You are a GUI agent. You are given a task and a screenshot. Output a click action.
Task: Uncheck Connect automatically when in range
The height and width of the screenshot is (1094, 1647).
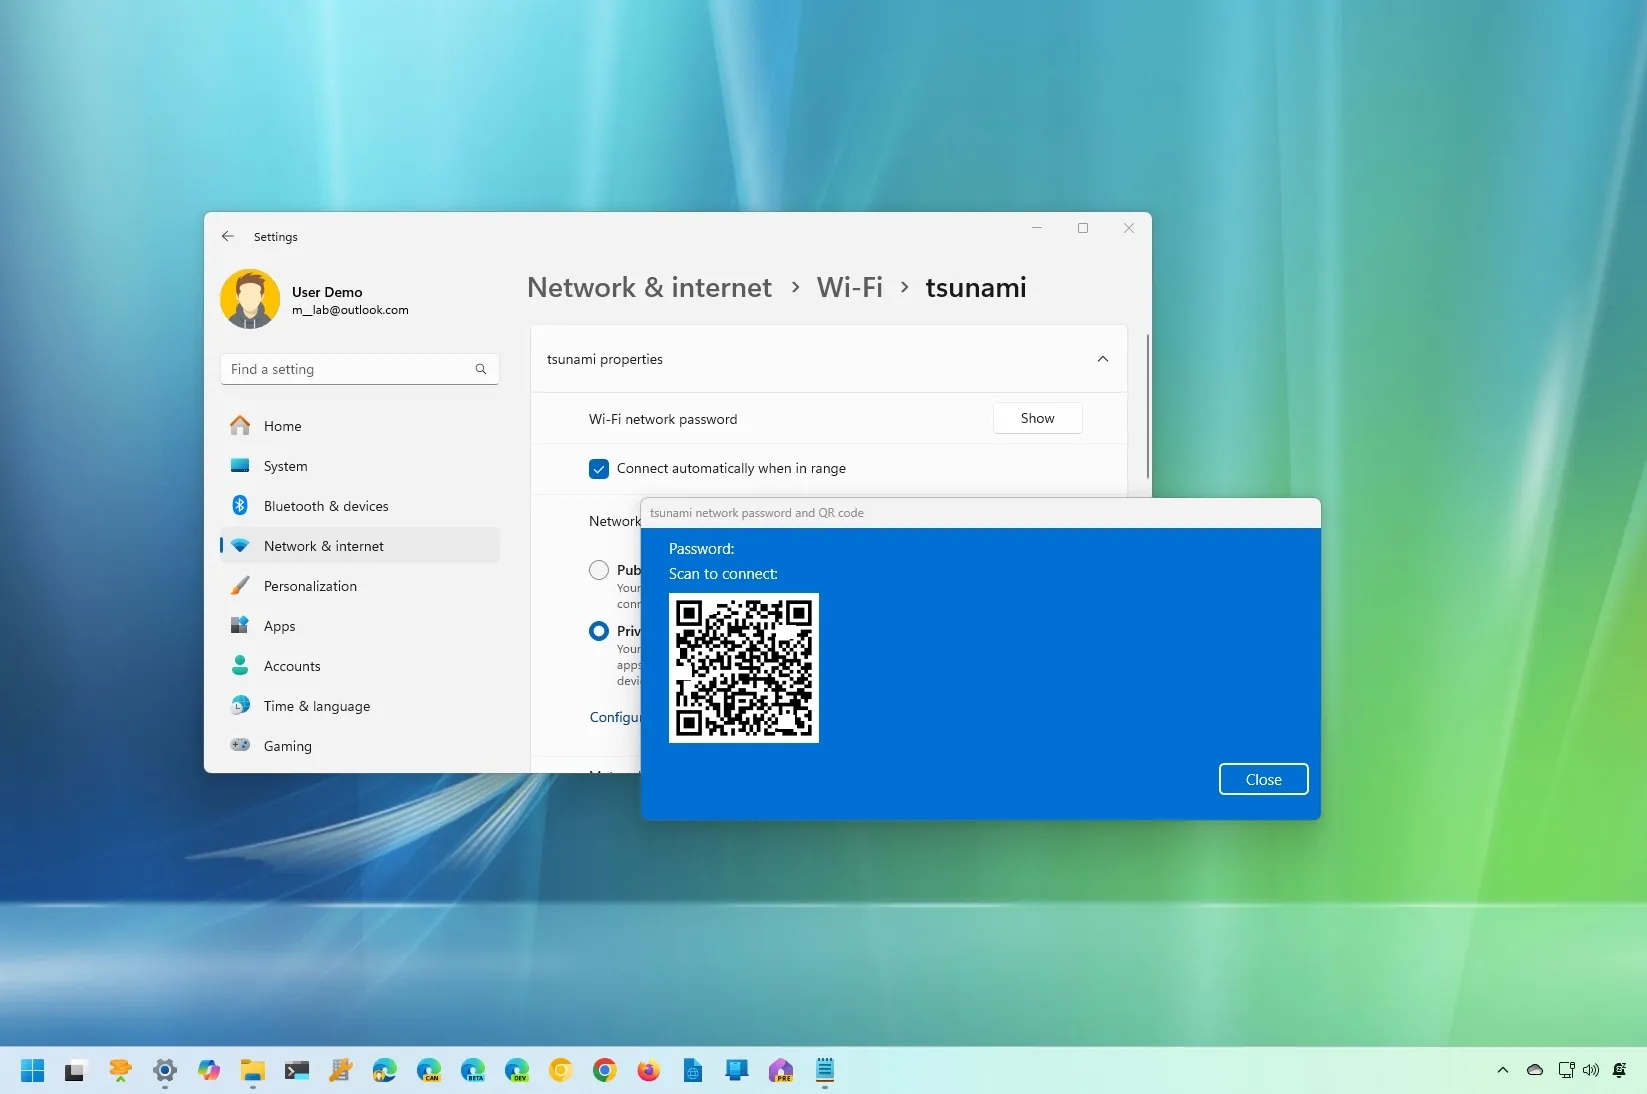tap(598, 468)
